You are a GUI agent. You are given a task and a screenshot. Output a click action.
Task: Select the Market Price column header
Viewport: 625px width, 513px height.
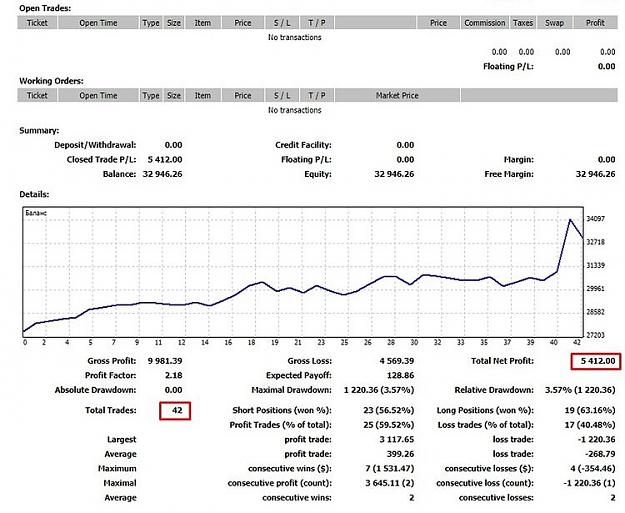click(397, 95)
